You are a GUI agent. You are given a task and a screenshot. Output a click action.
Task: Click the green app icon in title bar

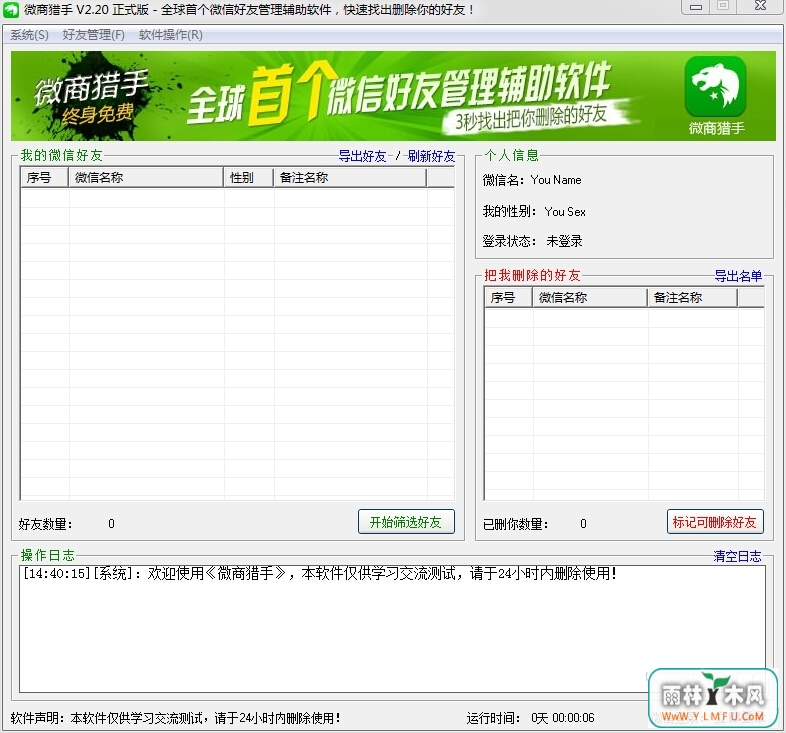(11, 10)
